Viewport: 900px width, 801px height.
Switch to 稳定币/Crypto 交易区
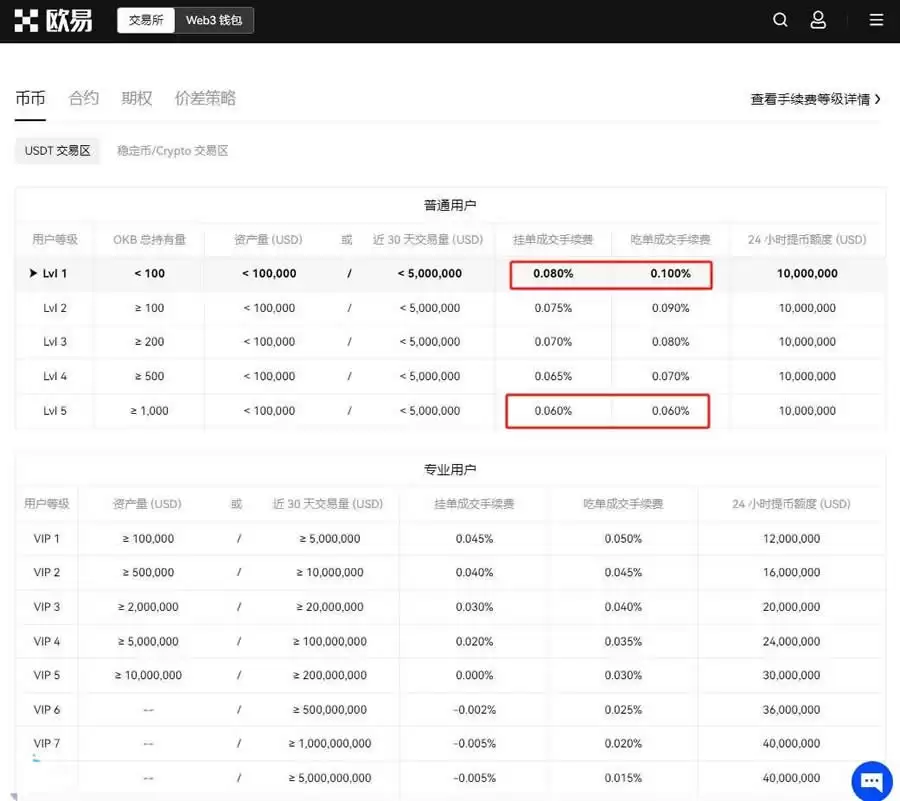pyautogui.click(x=175, y=150)
